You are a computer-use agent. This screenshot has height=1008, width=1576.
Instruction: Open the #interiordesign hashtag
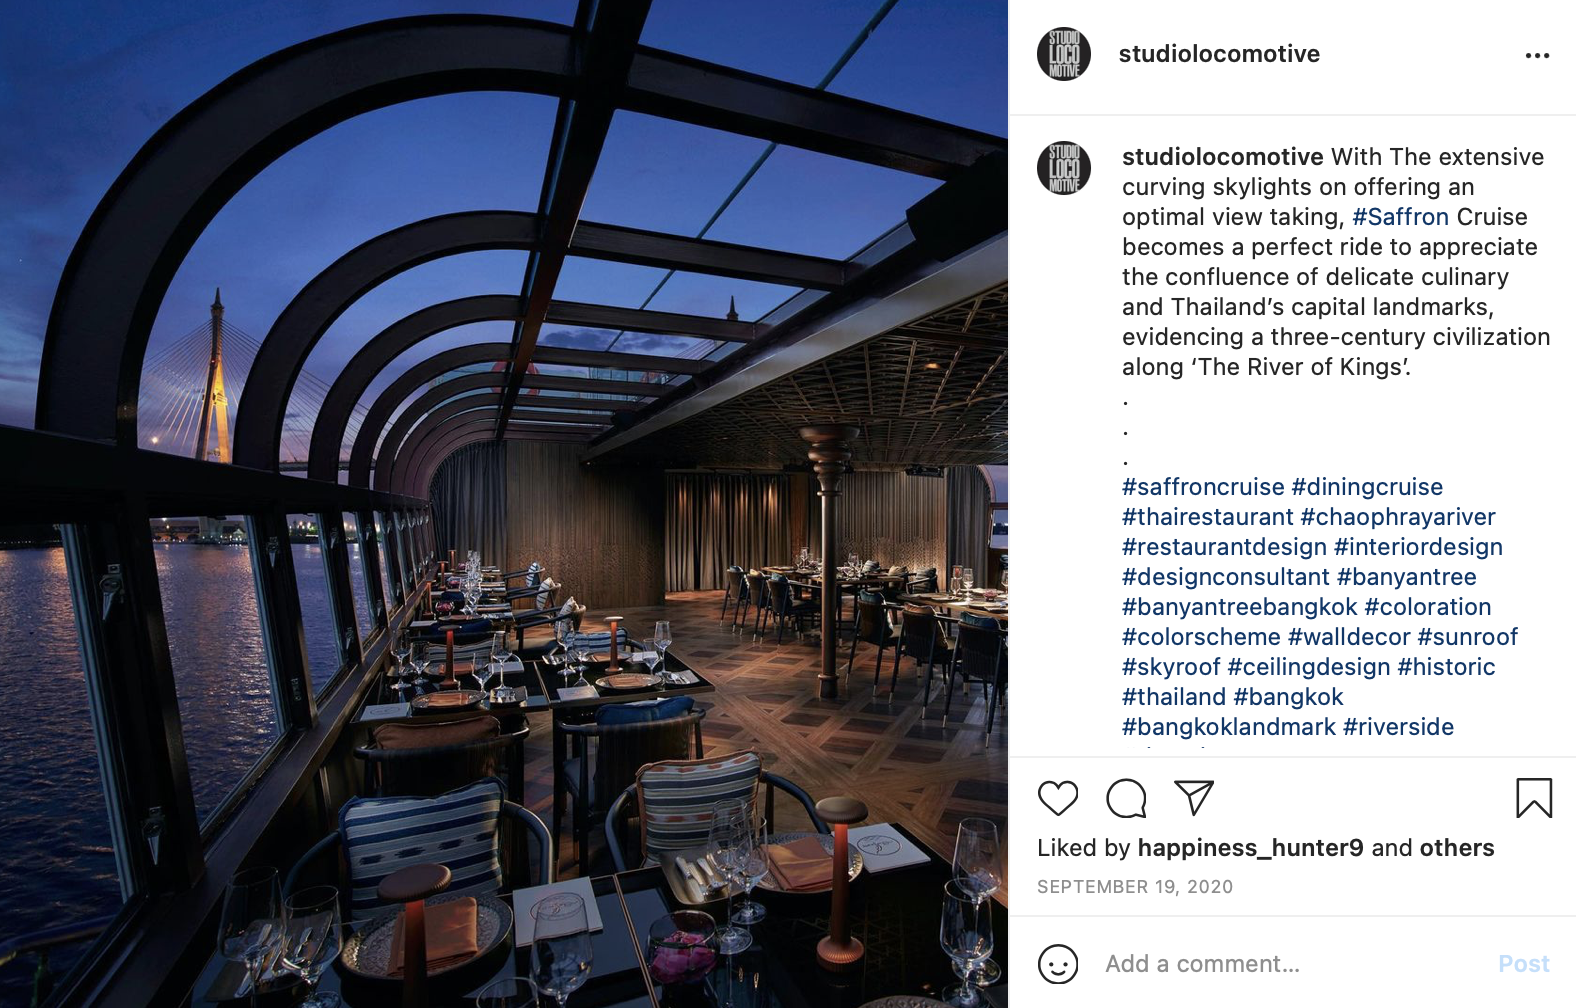pyautogui.click(x=1418, y=547)
